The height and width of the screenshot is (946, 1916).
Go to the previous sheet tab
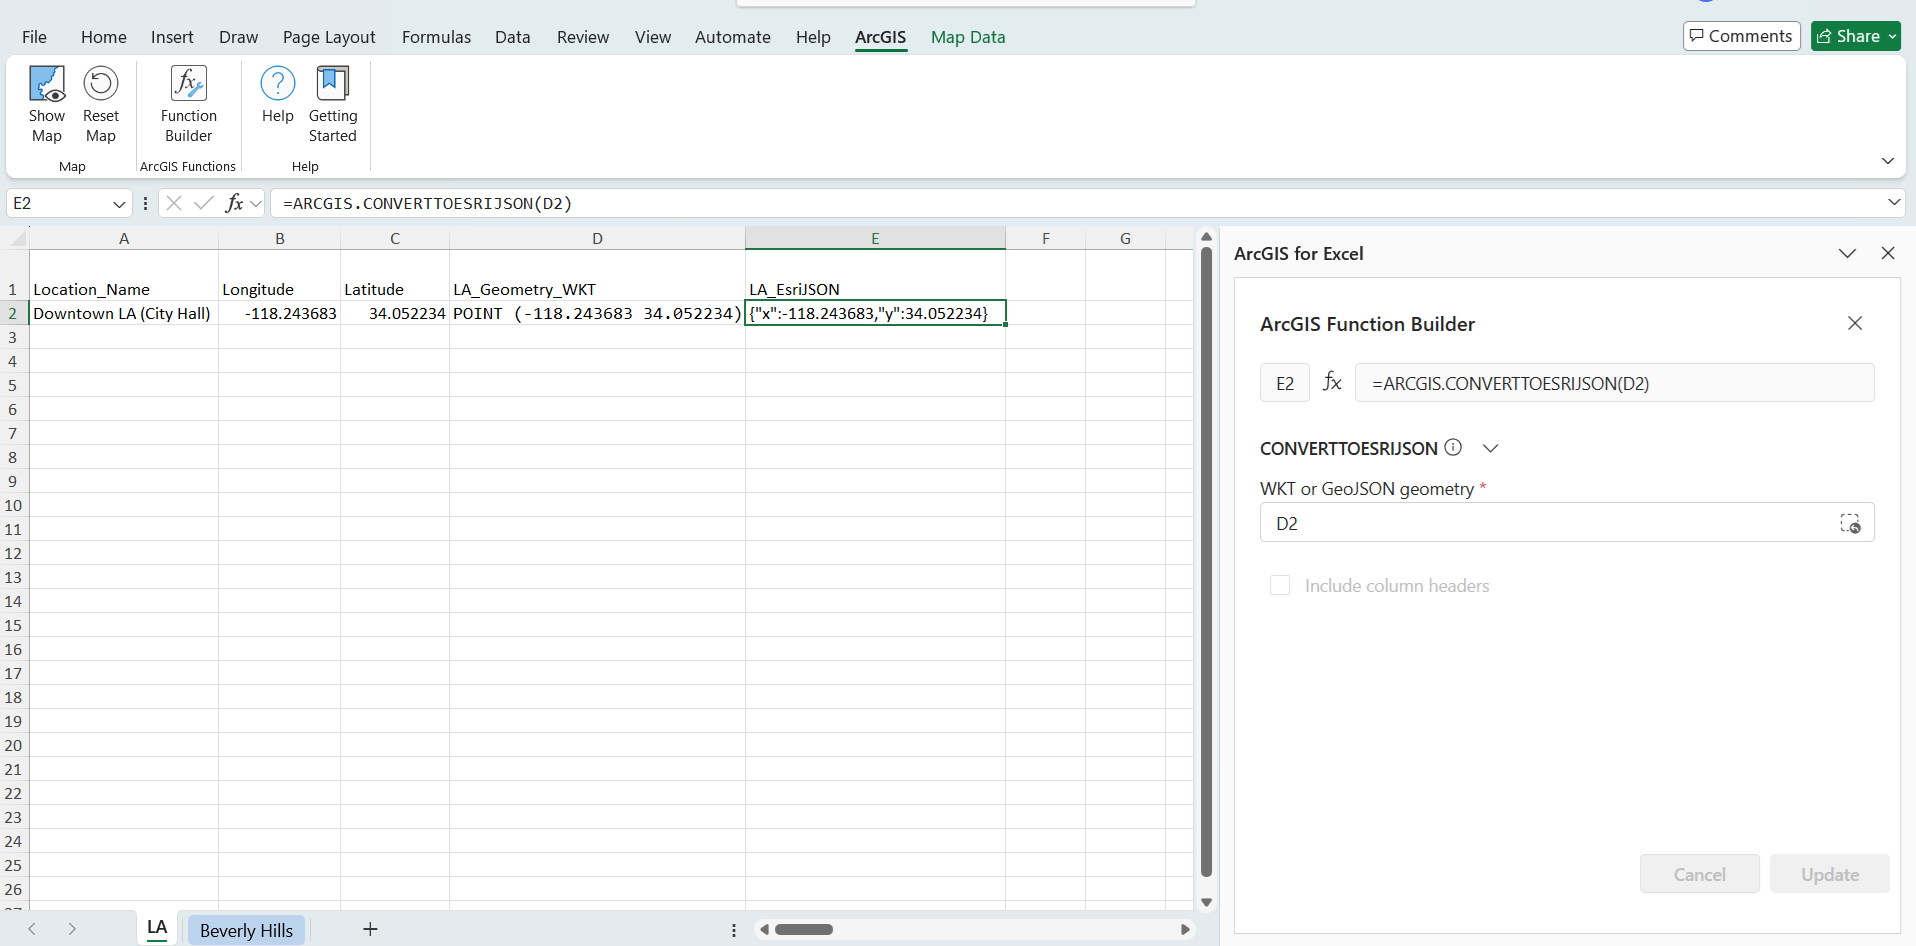tap(32, 929)
